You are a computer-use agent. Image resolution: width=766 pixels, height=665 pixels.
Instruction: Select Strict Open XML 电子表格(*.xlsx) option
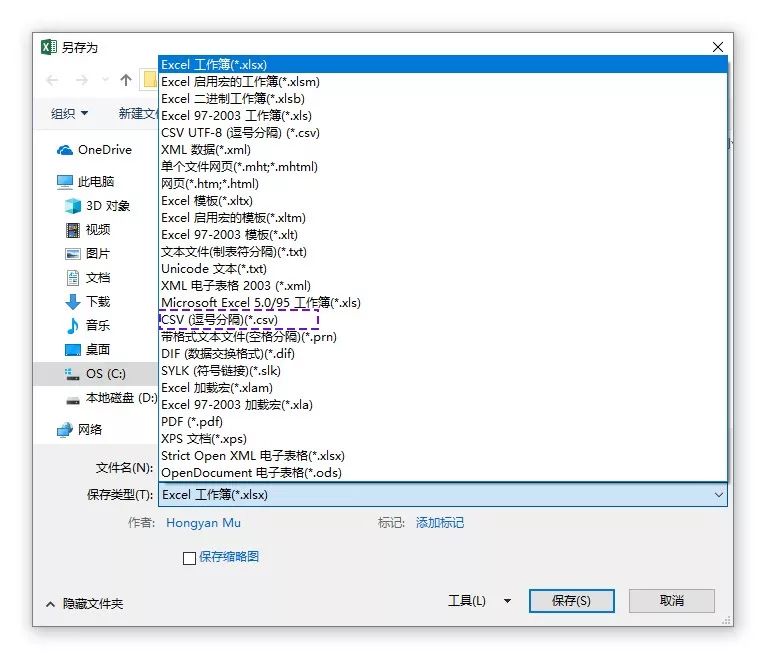(x=443, y=455)
